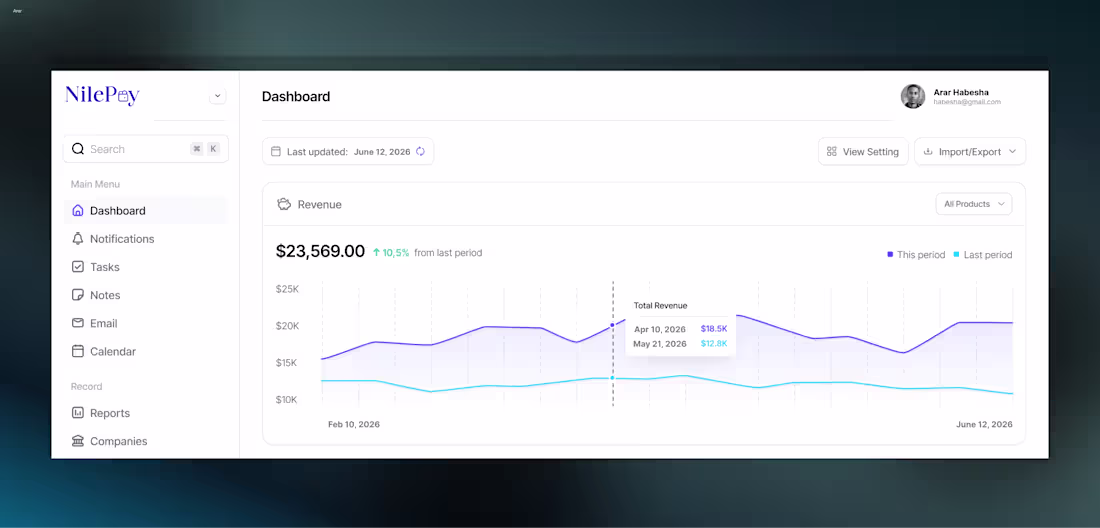Click the NilePay logo
This screenshot has width=1100, height=528.
pyautogui.click(x=102, y=95)
